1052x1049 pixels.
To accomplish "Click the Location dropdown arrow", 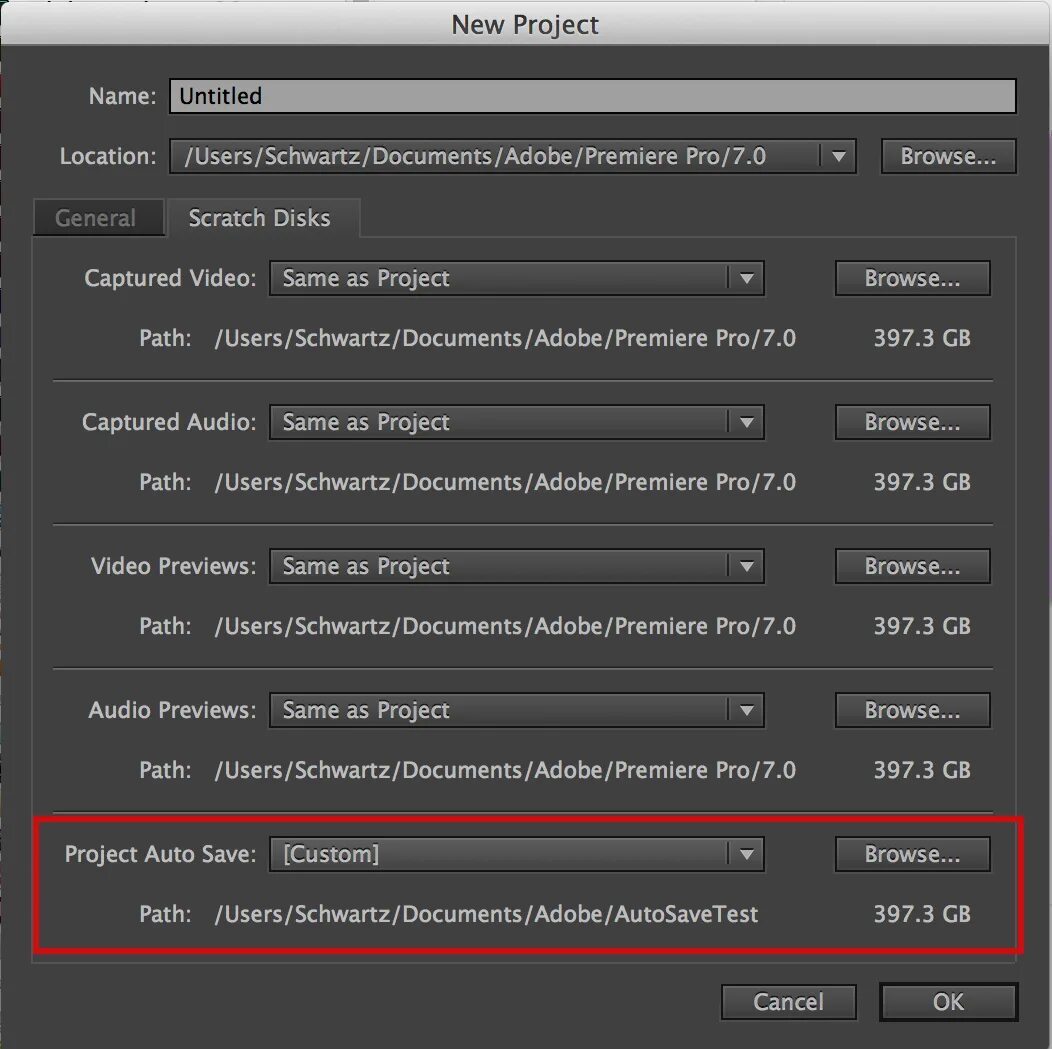I will 838,156.
